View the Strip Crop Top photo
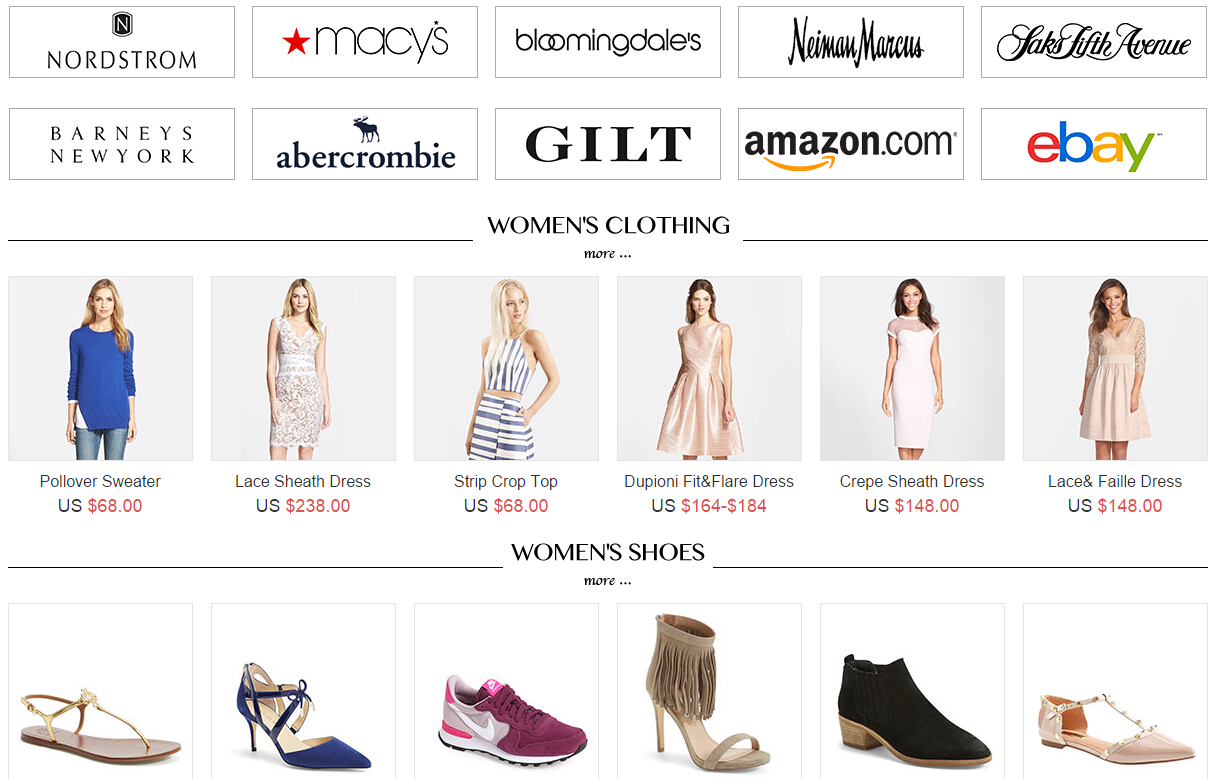1218x779 pixels. point(506,369)
